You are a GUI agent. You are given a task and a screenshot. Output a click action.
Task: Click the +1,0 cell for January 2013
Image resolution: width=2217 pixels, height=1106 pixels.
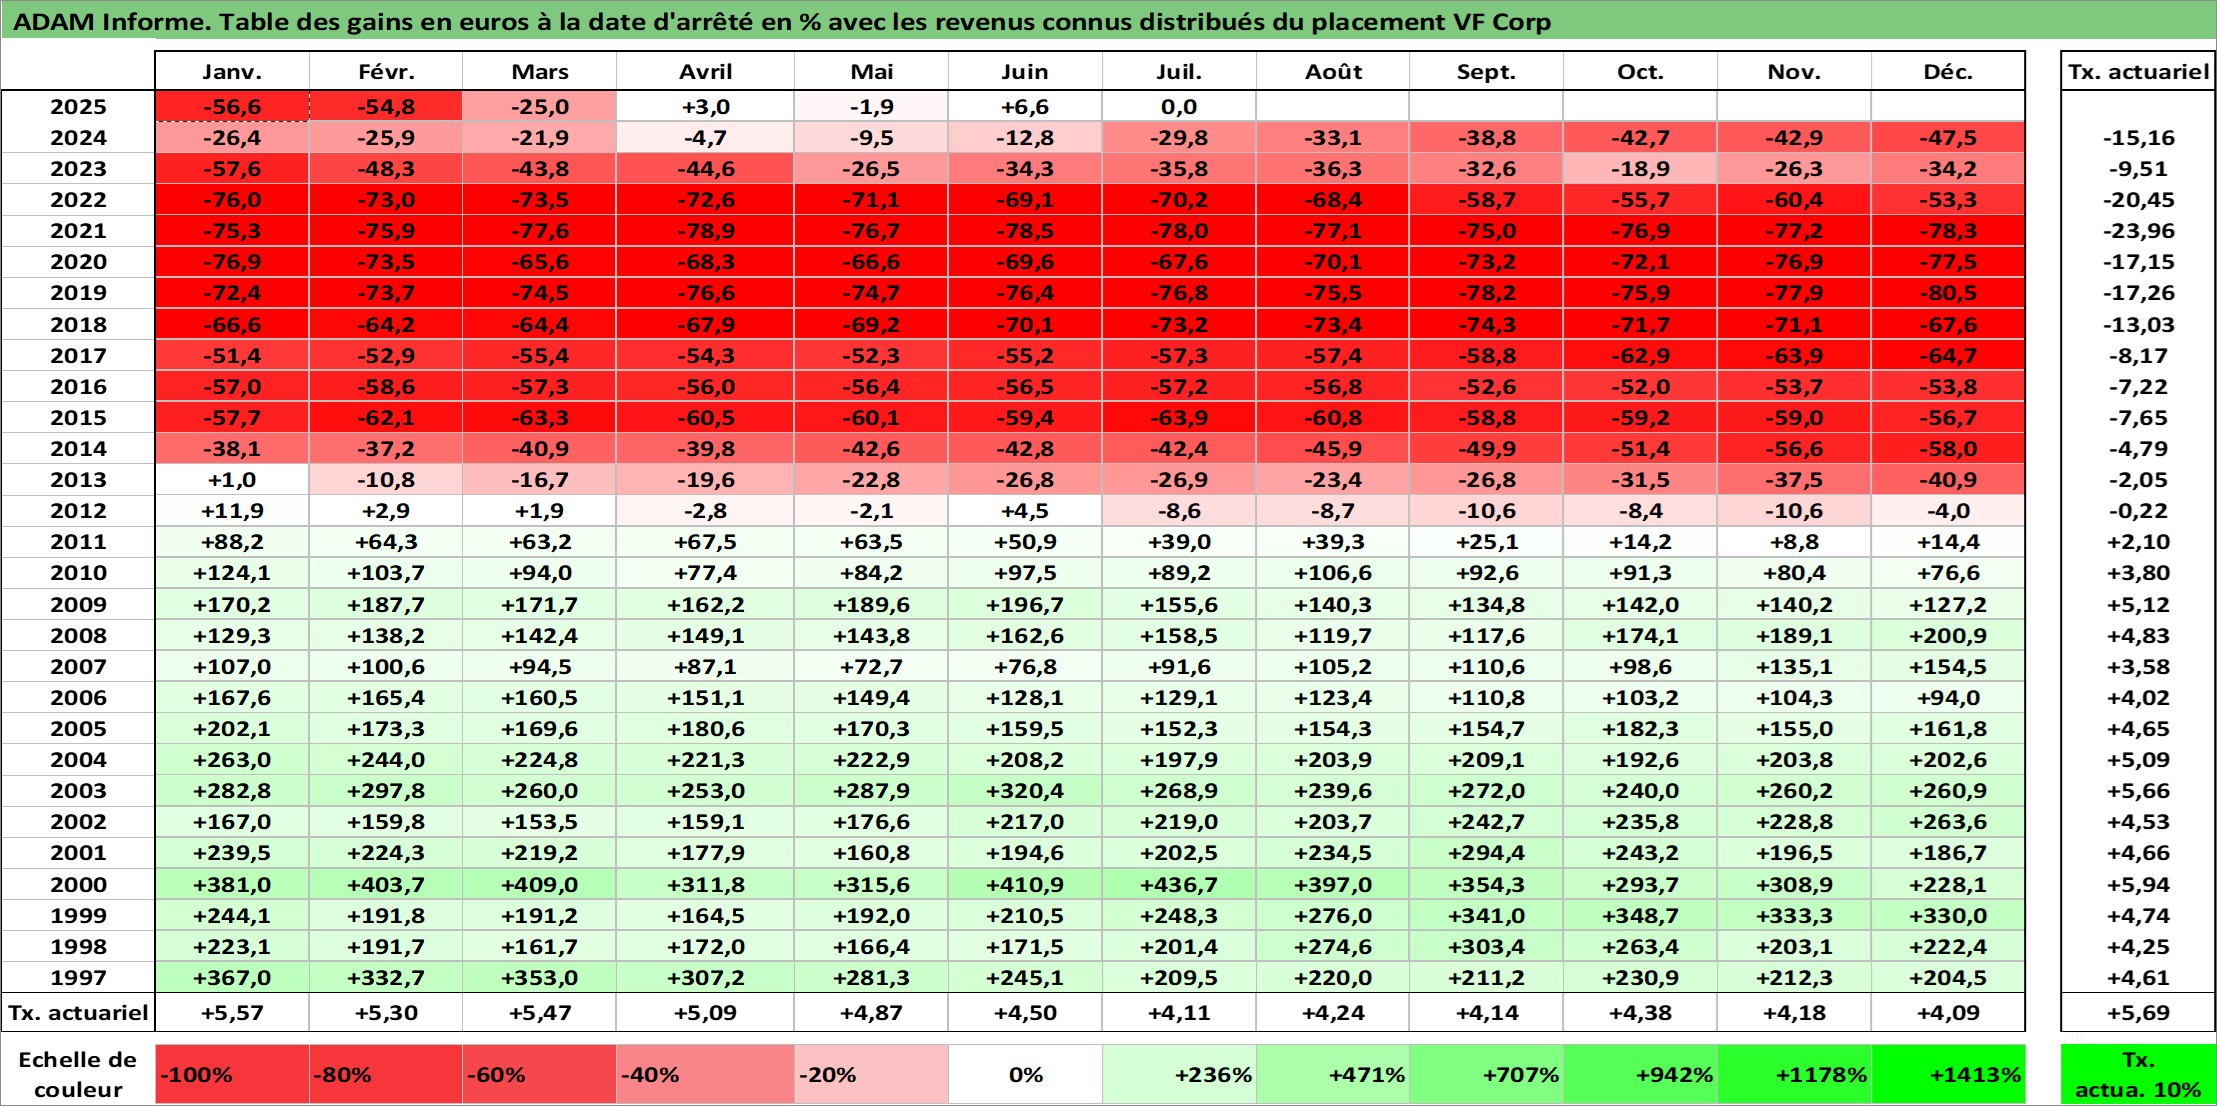tap(232, 479)
